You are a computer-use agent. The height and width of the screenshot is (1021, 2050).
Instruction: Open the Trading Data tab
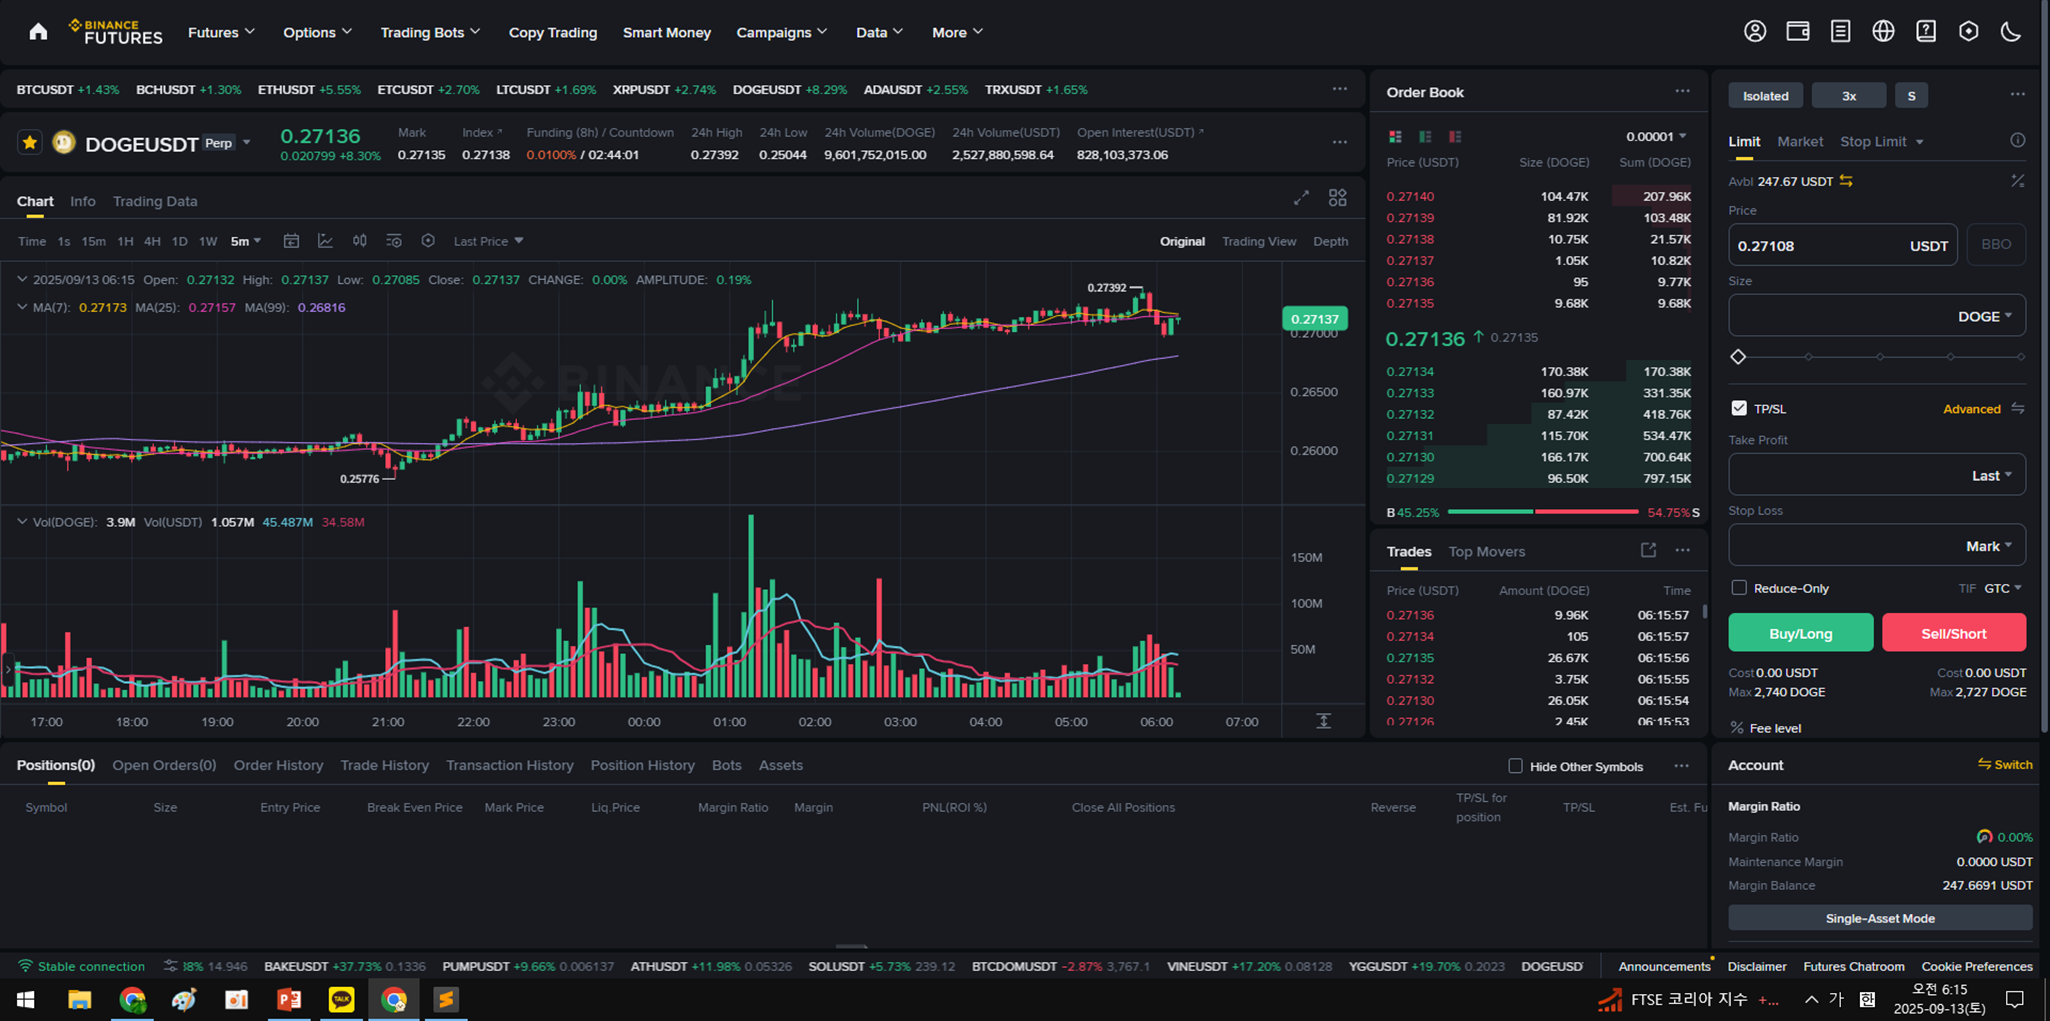[155, 201]
